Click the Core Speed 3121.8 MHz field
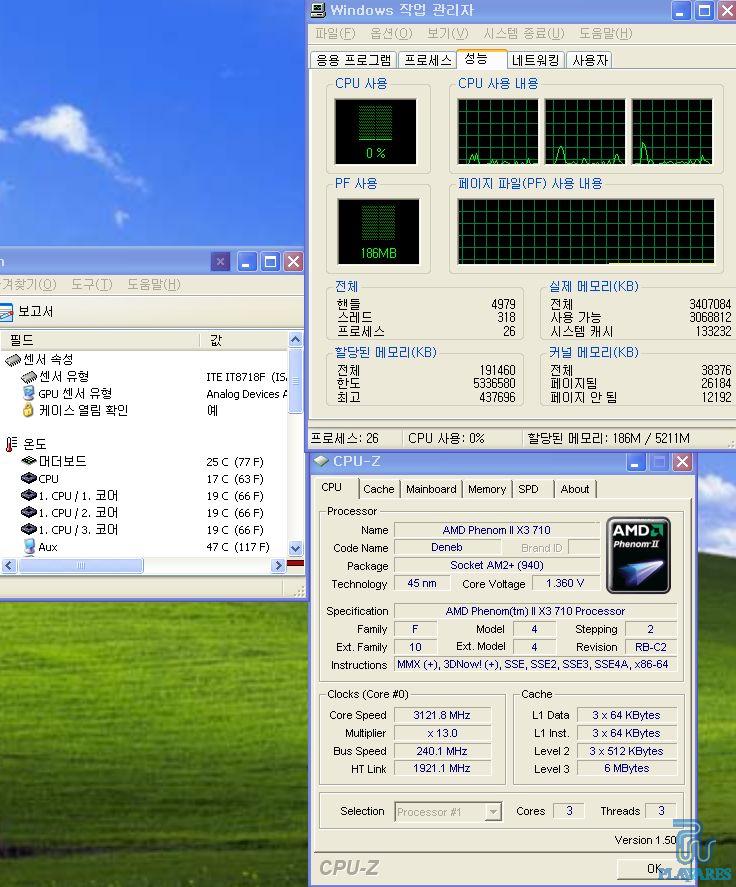736x887 pixels. click(442, 715)
